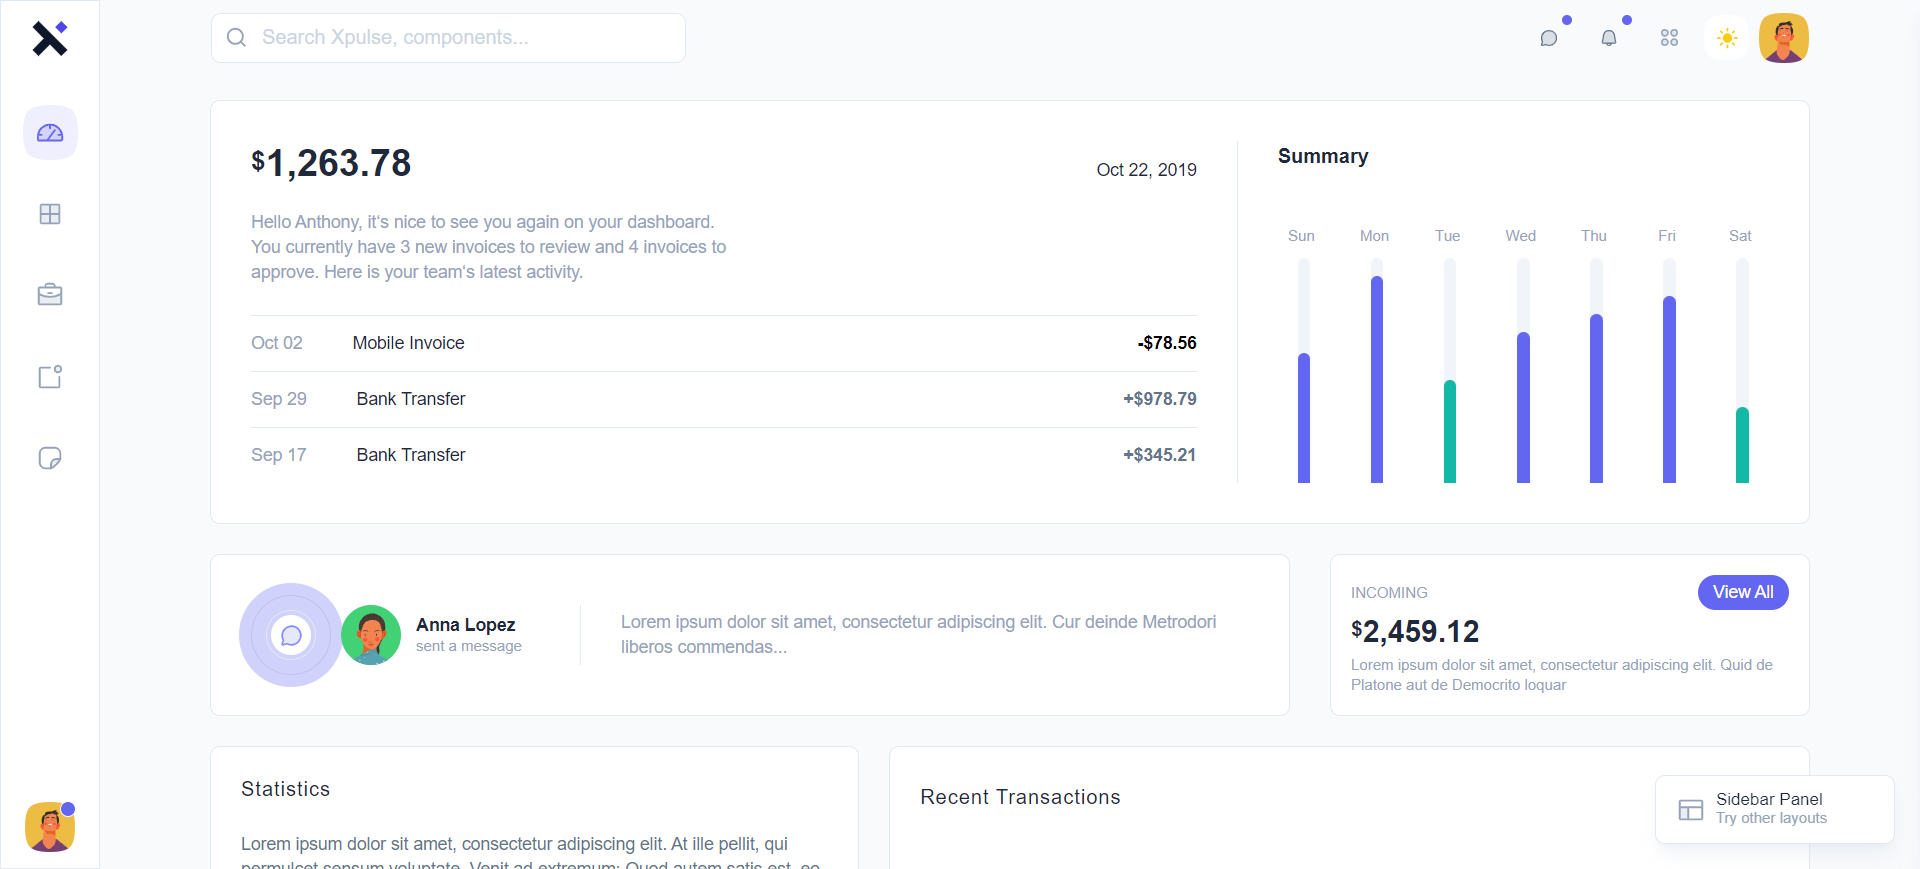Toggle the sun light/dark theme switch
1920x869 pixels.
[1727, 38]
